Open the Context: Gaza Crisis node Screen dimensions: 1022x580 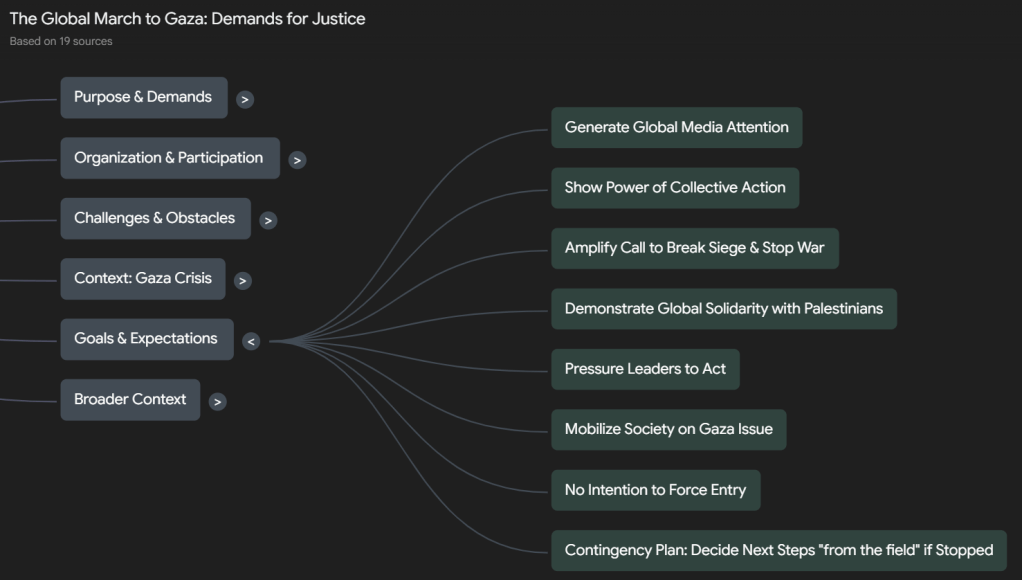pos(143,279)
